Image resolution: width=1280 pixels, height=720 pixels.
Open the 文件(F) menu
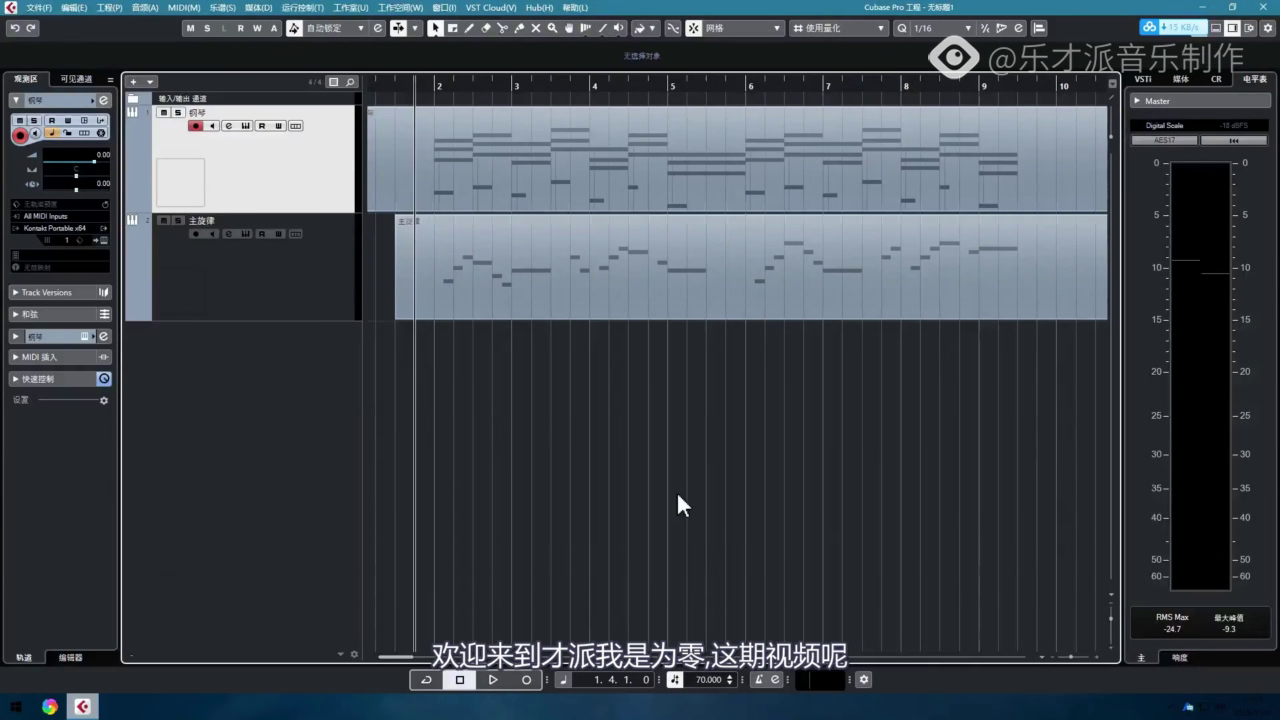point(39,8)
